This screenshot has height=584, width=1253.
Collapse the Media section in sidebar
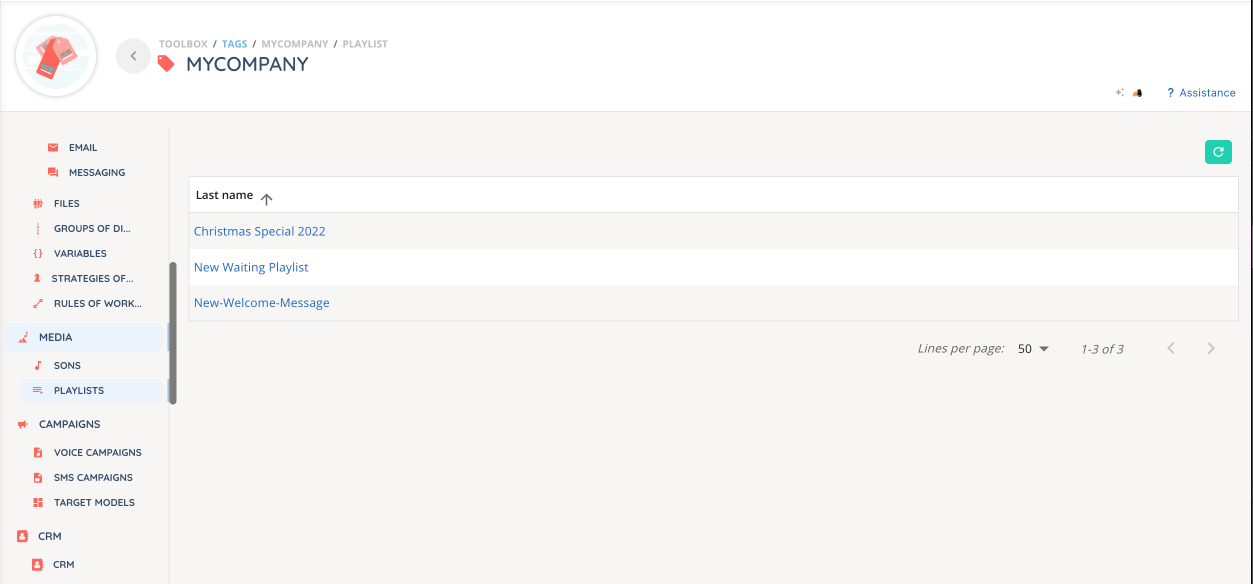(56, 338)
